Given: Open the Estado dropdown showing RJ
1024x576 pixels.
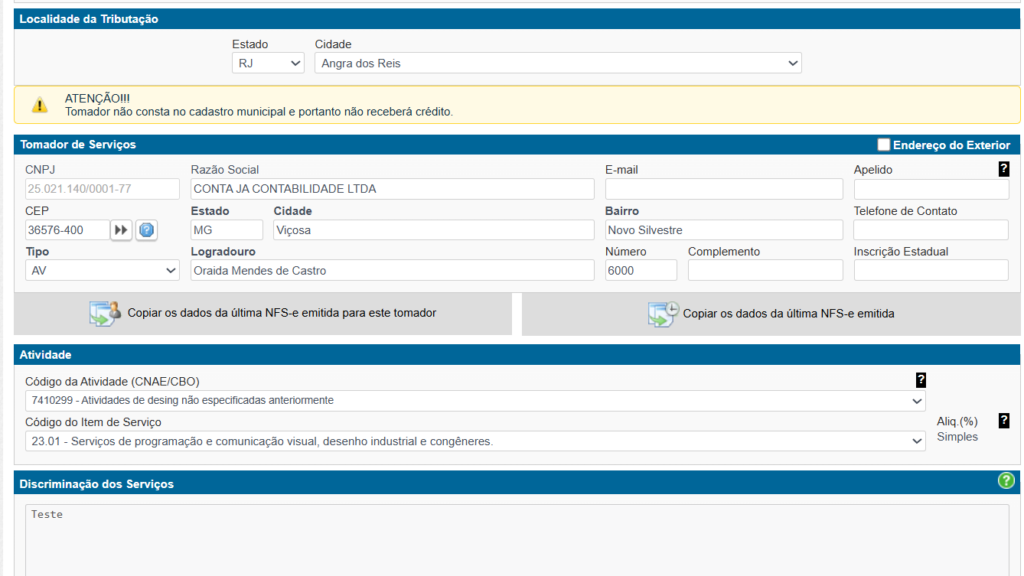Looking at the screenshot, I should coord(267,63).
